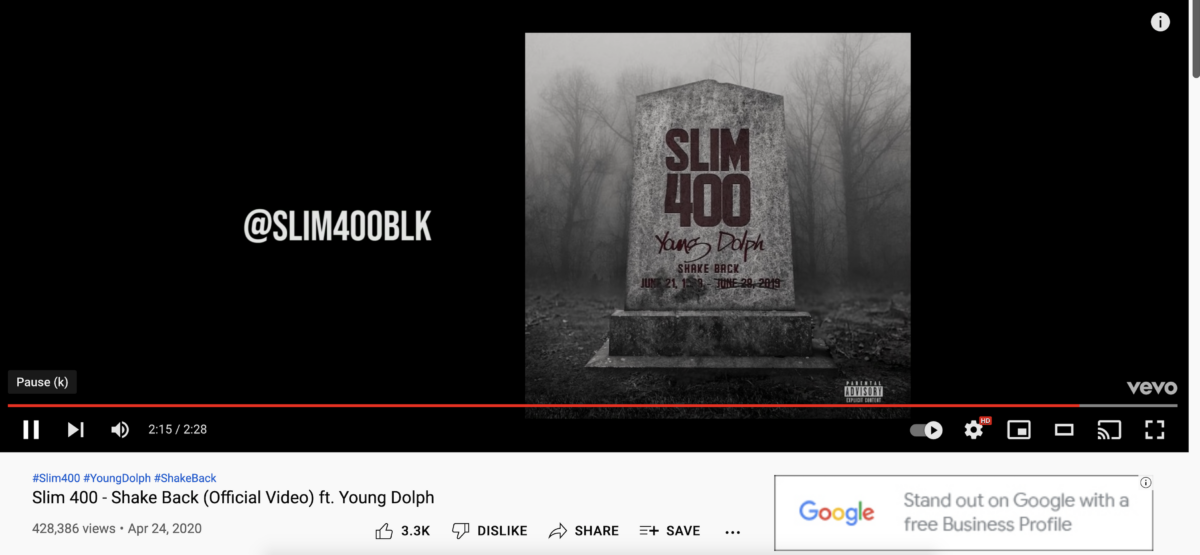This screenshot has height=555, width=1200.
Task: Open the video info card icon
Action: [x=1160, y=22]
